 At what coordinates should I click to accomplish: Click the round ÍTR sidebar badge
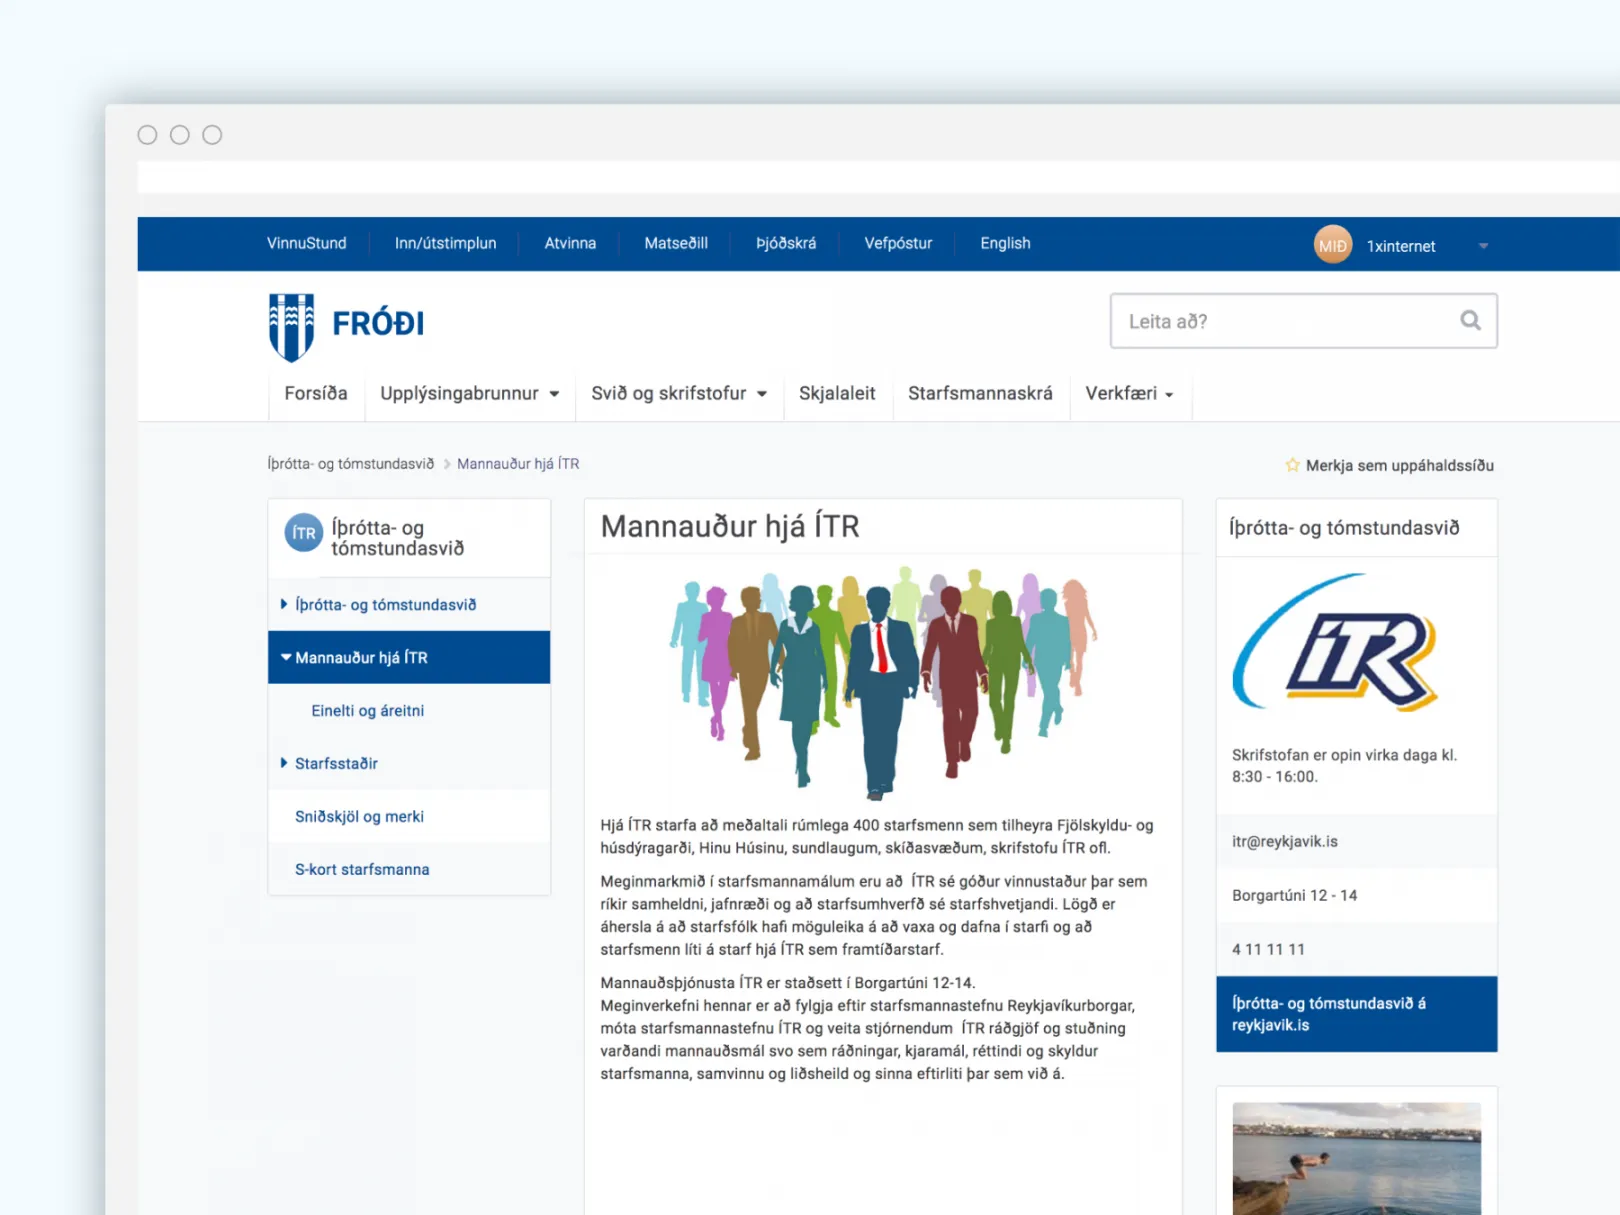point(304,533)
